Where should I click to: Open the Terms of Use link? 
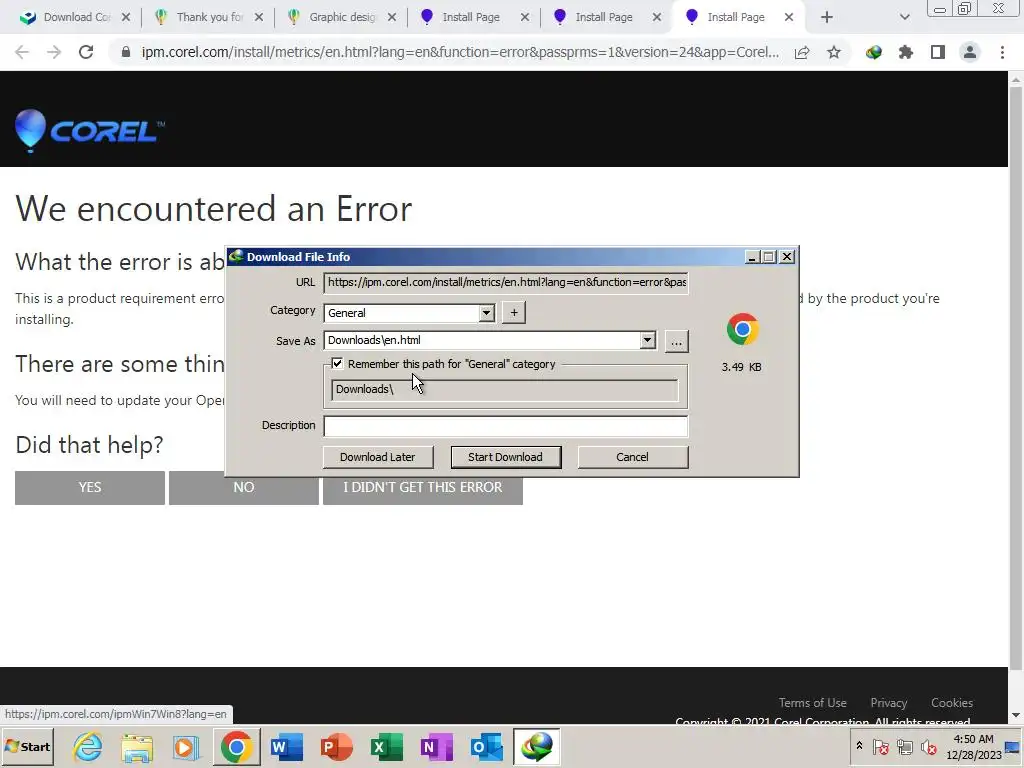click(x=812, y=703)
